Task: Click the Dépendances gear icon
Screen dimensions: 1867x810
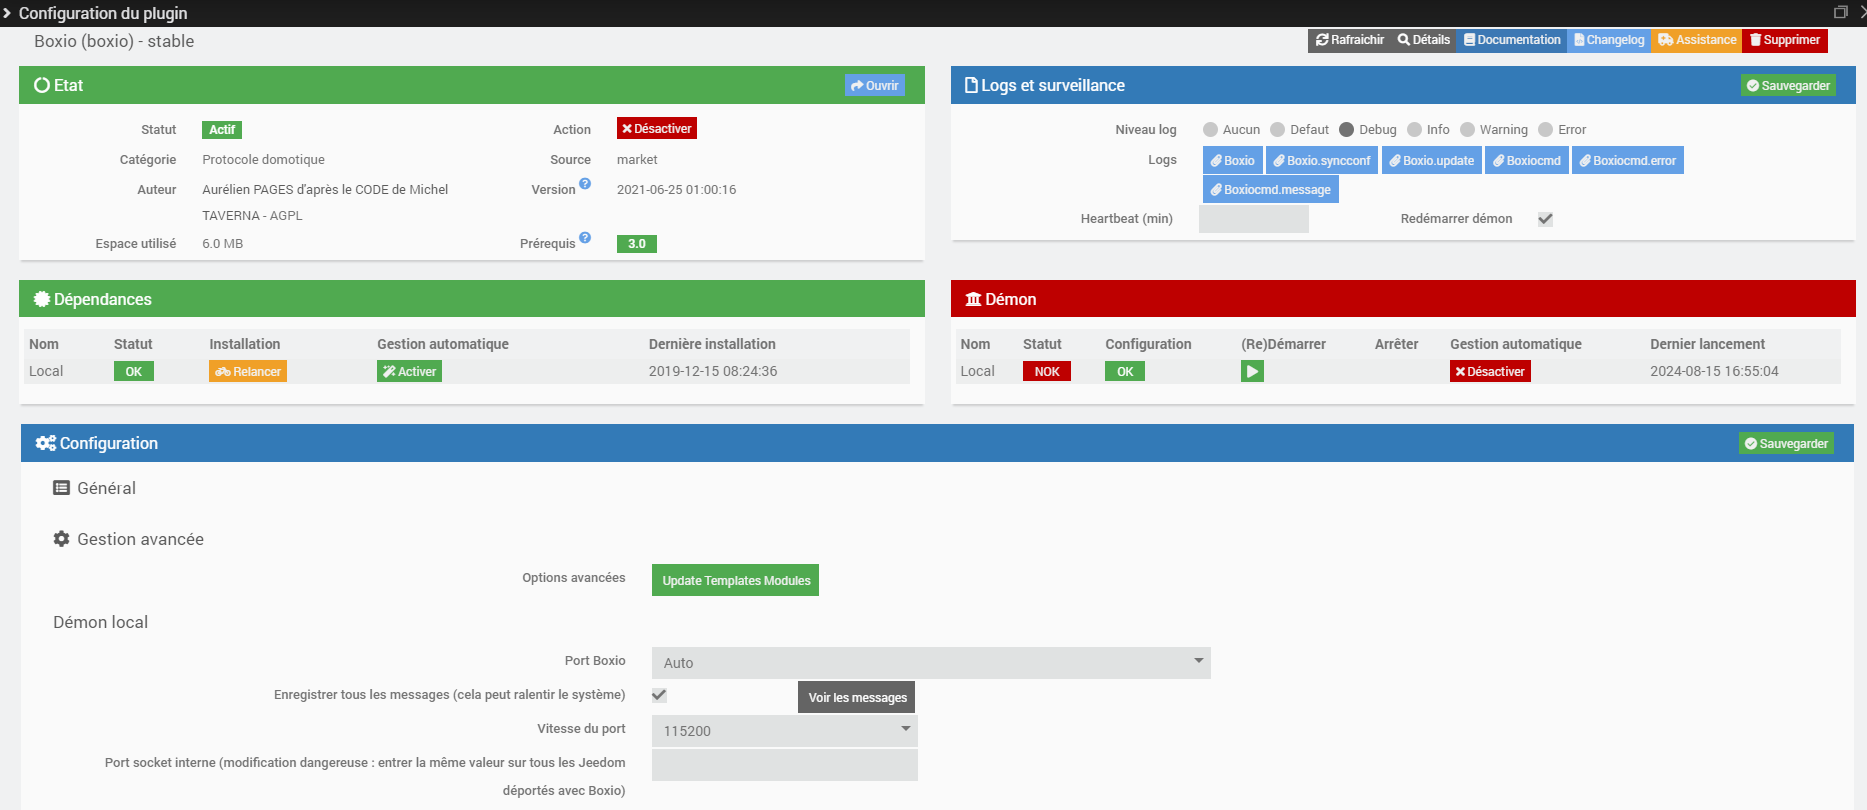Action: click(x=42, y=299)
